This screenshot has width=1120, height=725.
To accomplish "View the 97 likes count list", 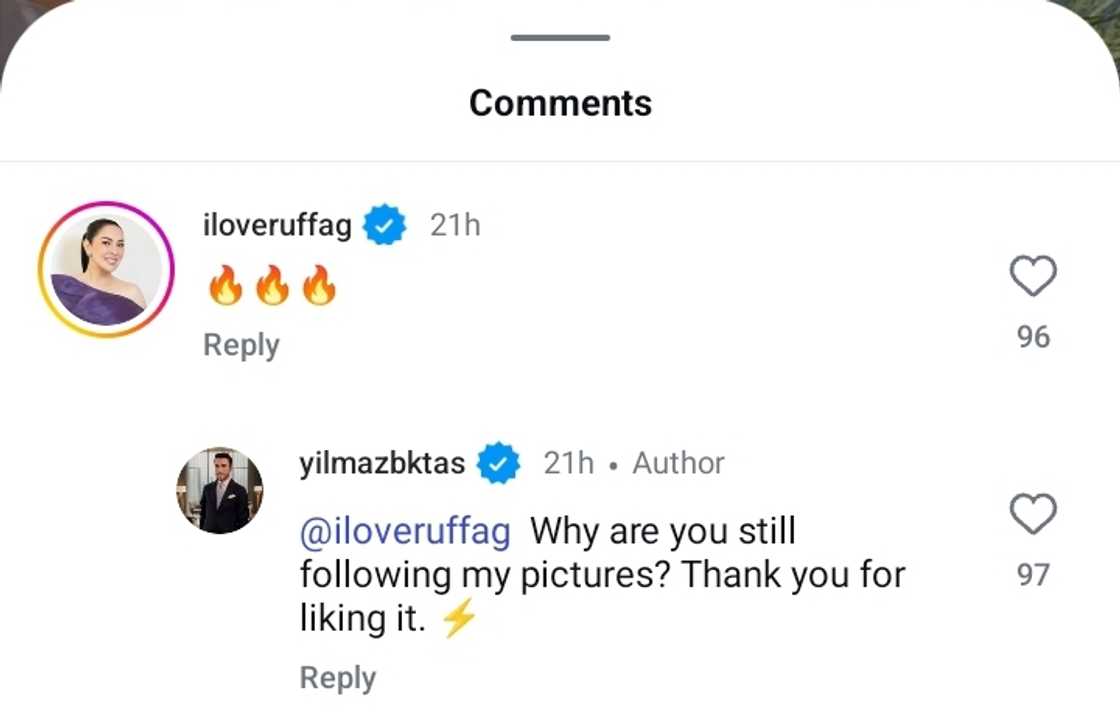I will 1033,575.
